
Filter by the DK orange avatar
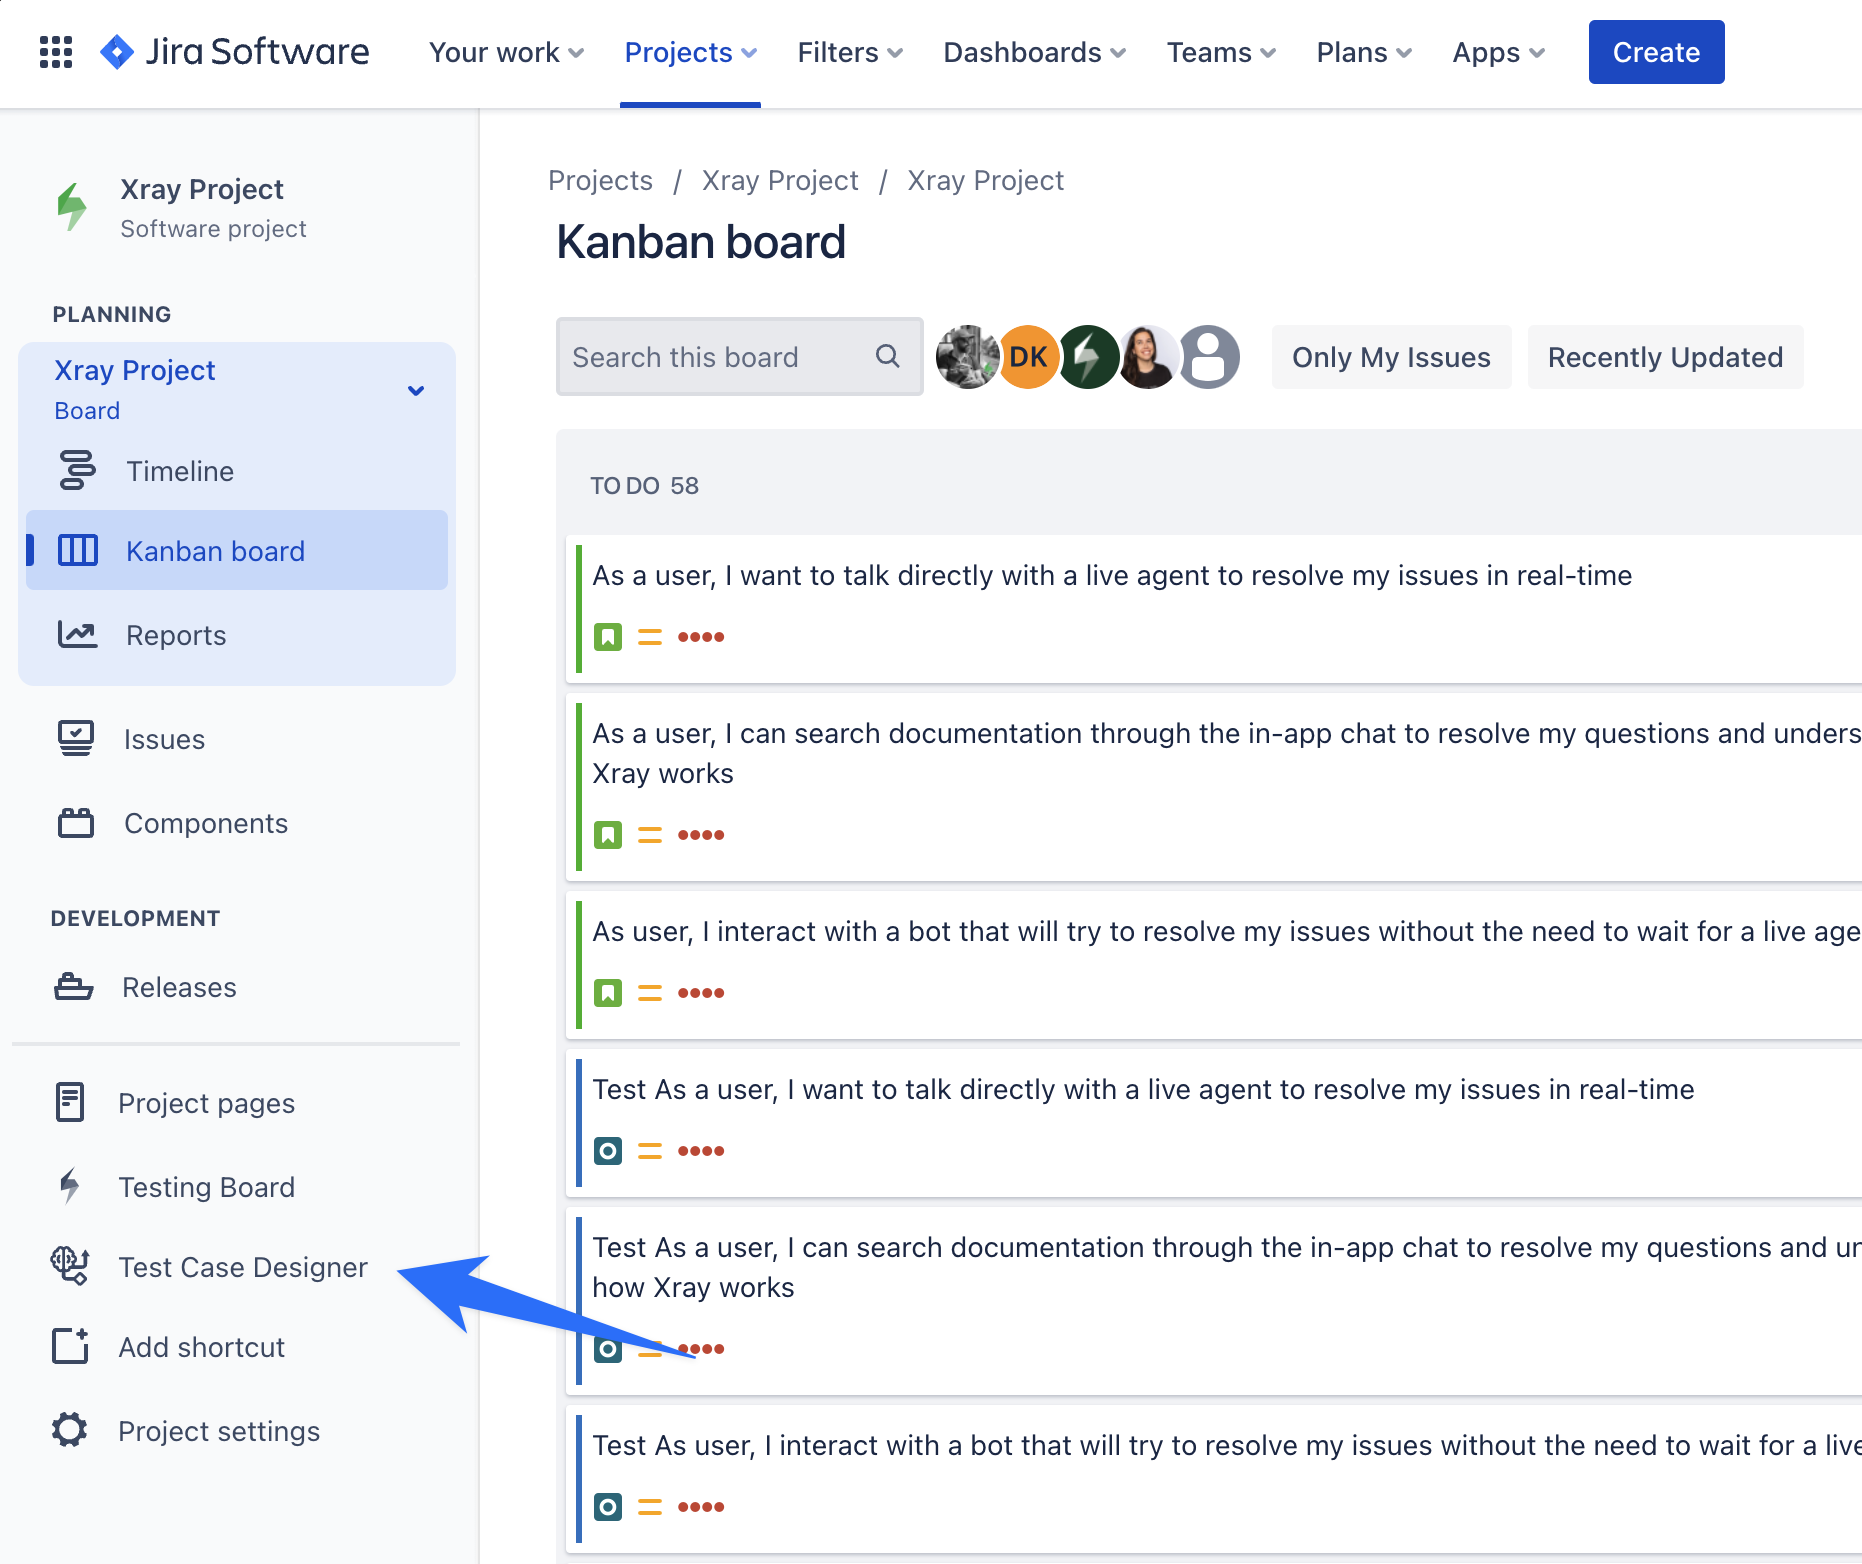(1028, 357)
